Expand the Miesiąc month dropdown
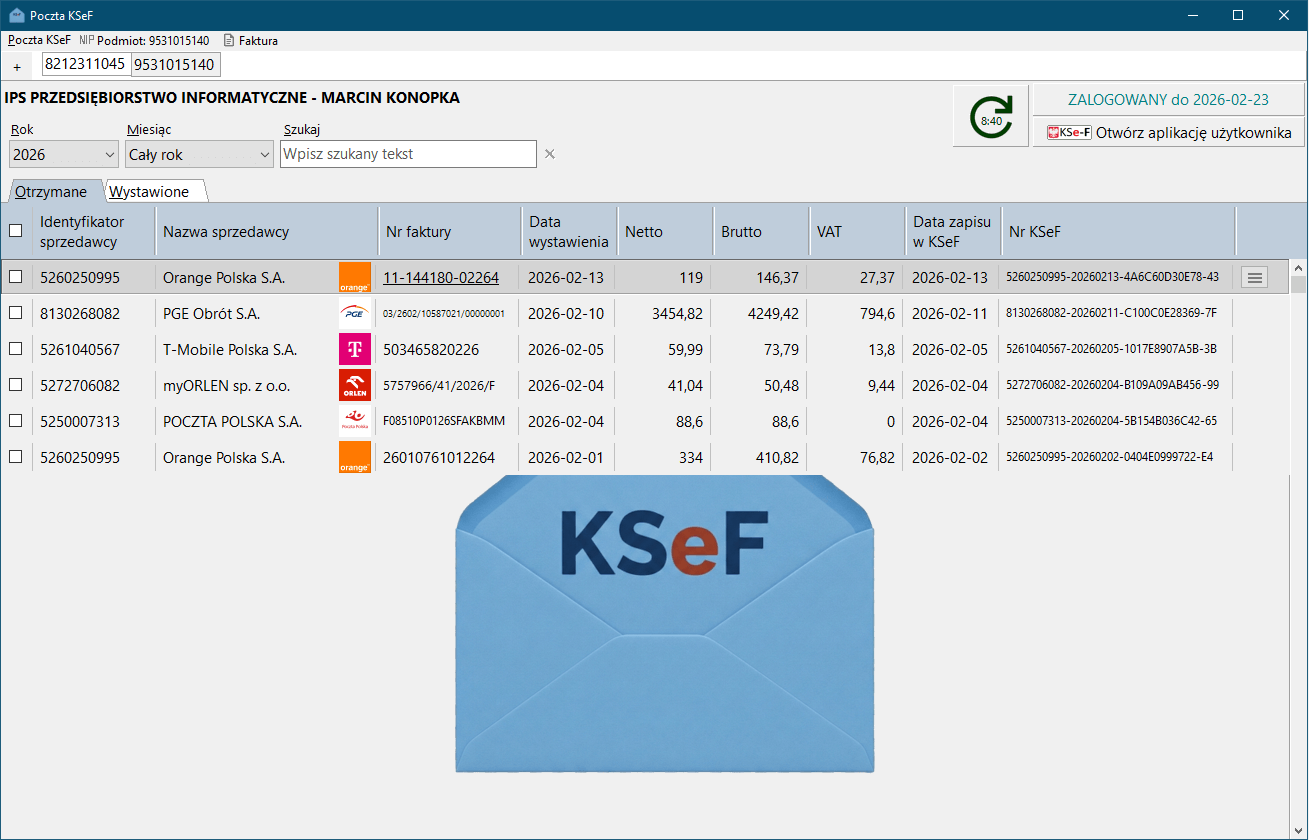This screenshot has width=1309, height=840. (x=199, y=155)
